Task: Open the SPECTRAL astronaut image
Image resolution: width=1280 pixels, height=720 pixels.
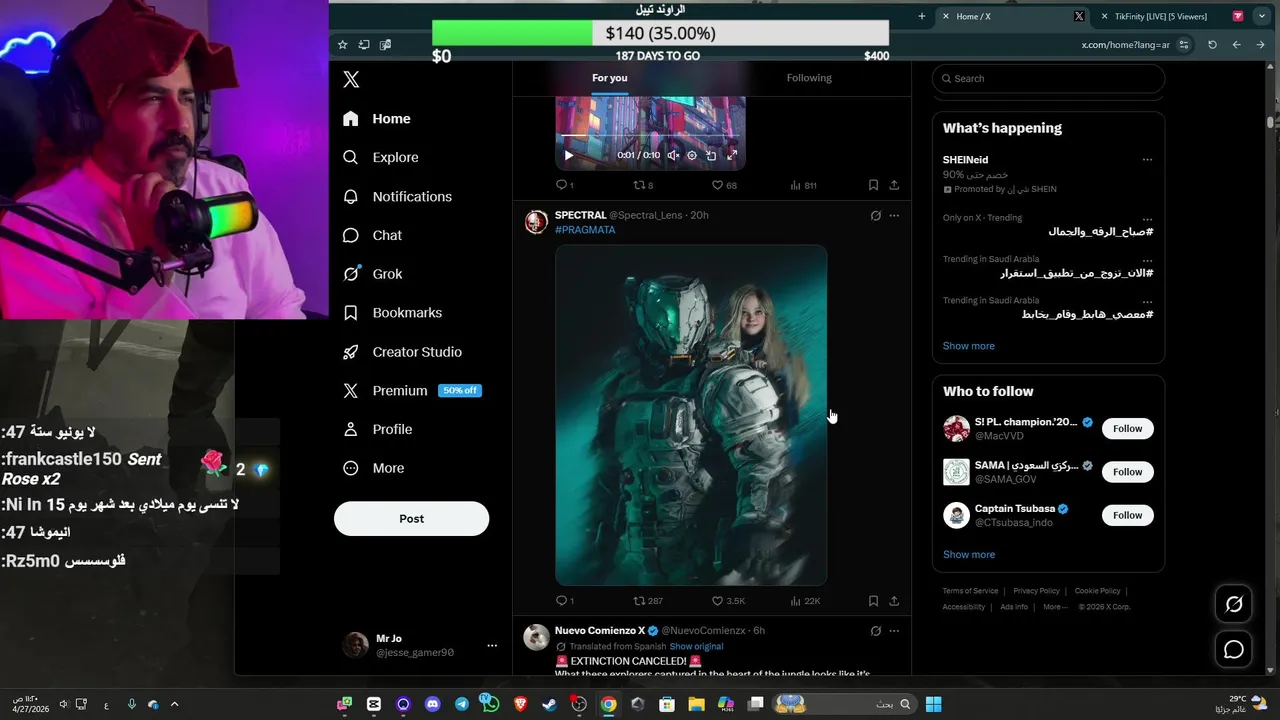Action: 691,415
